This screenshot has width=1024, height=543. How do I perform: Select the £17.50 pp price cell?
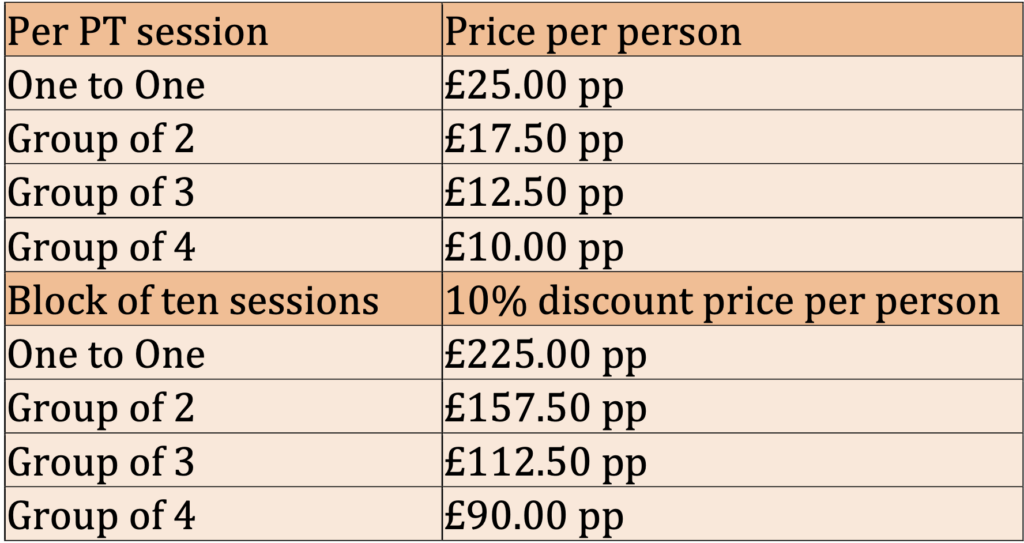tap(733, 137)
